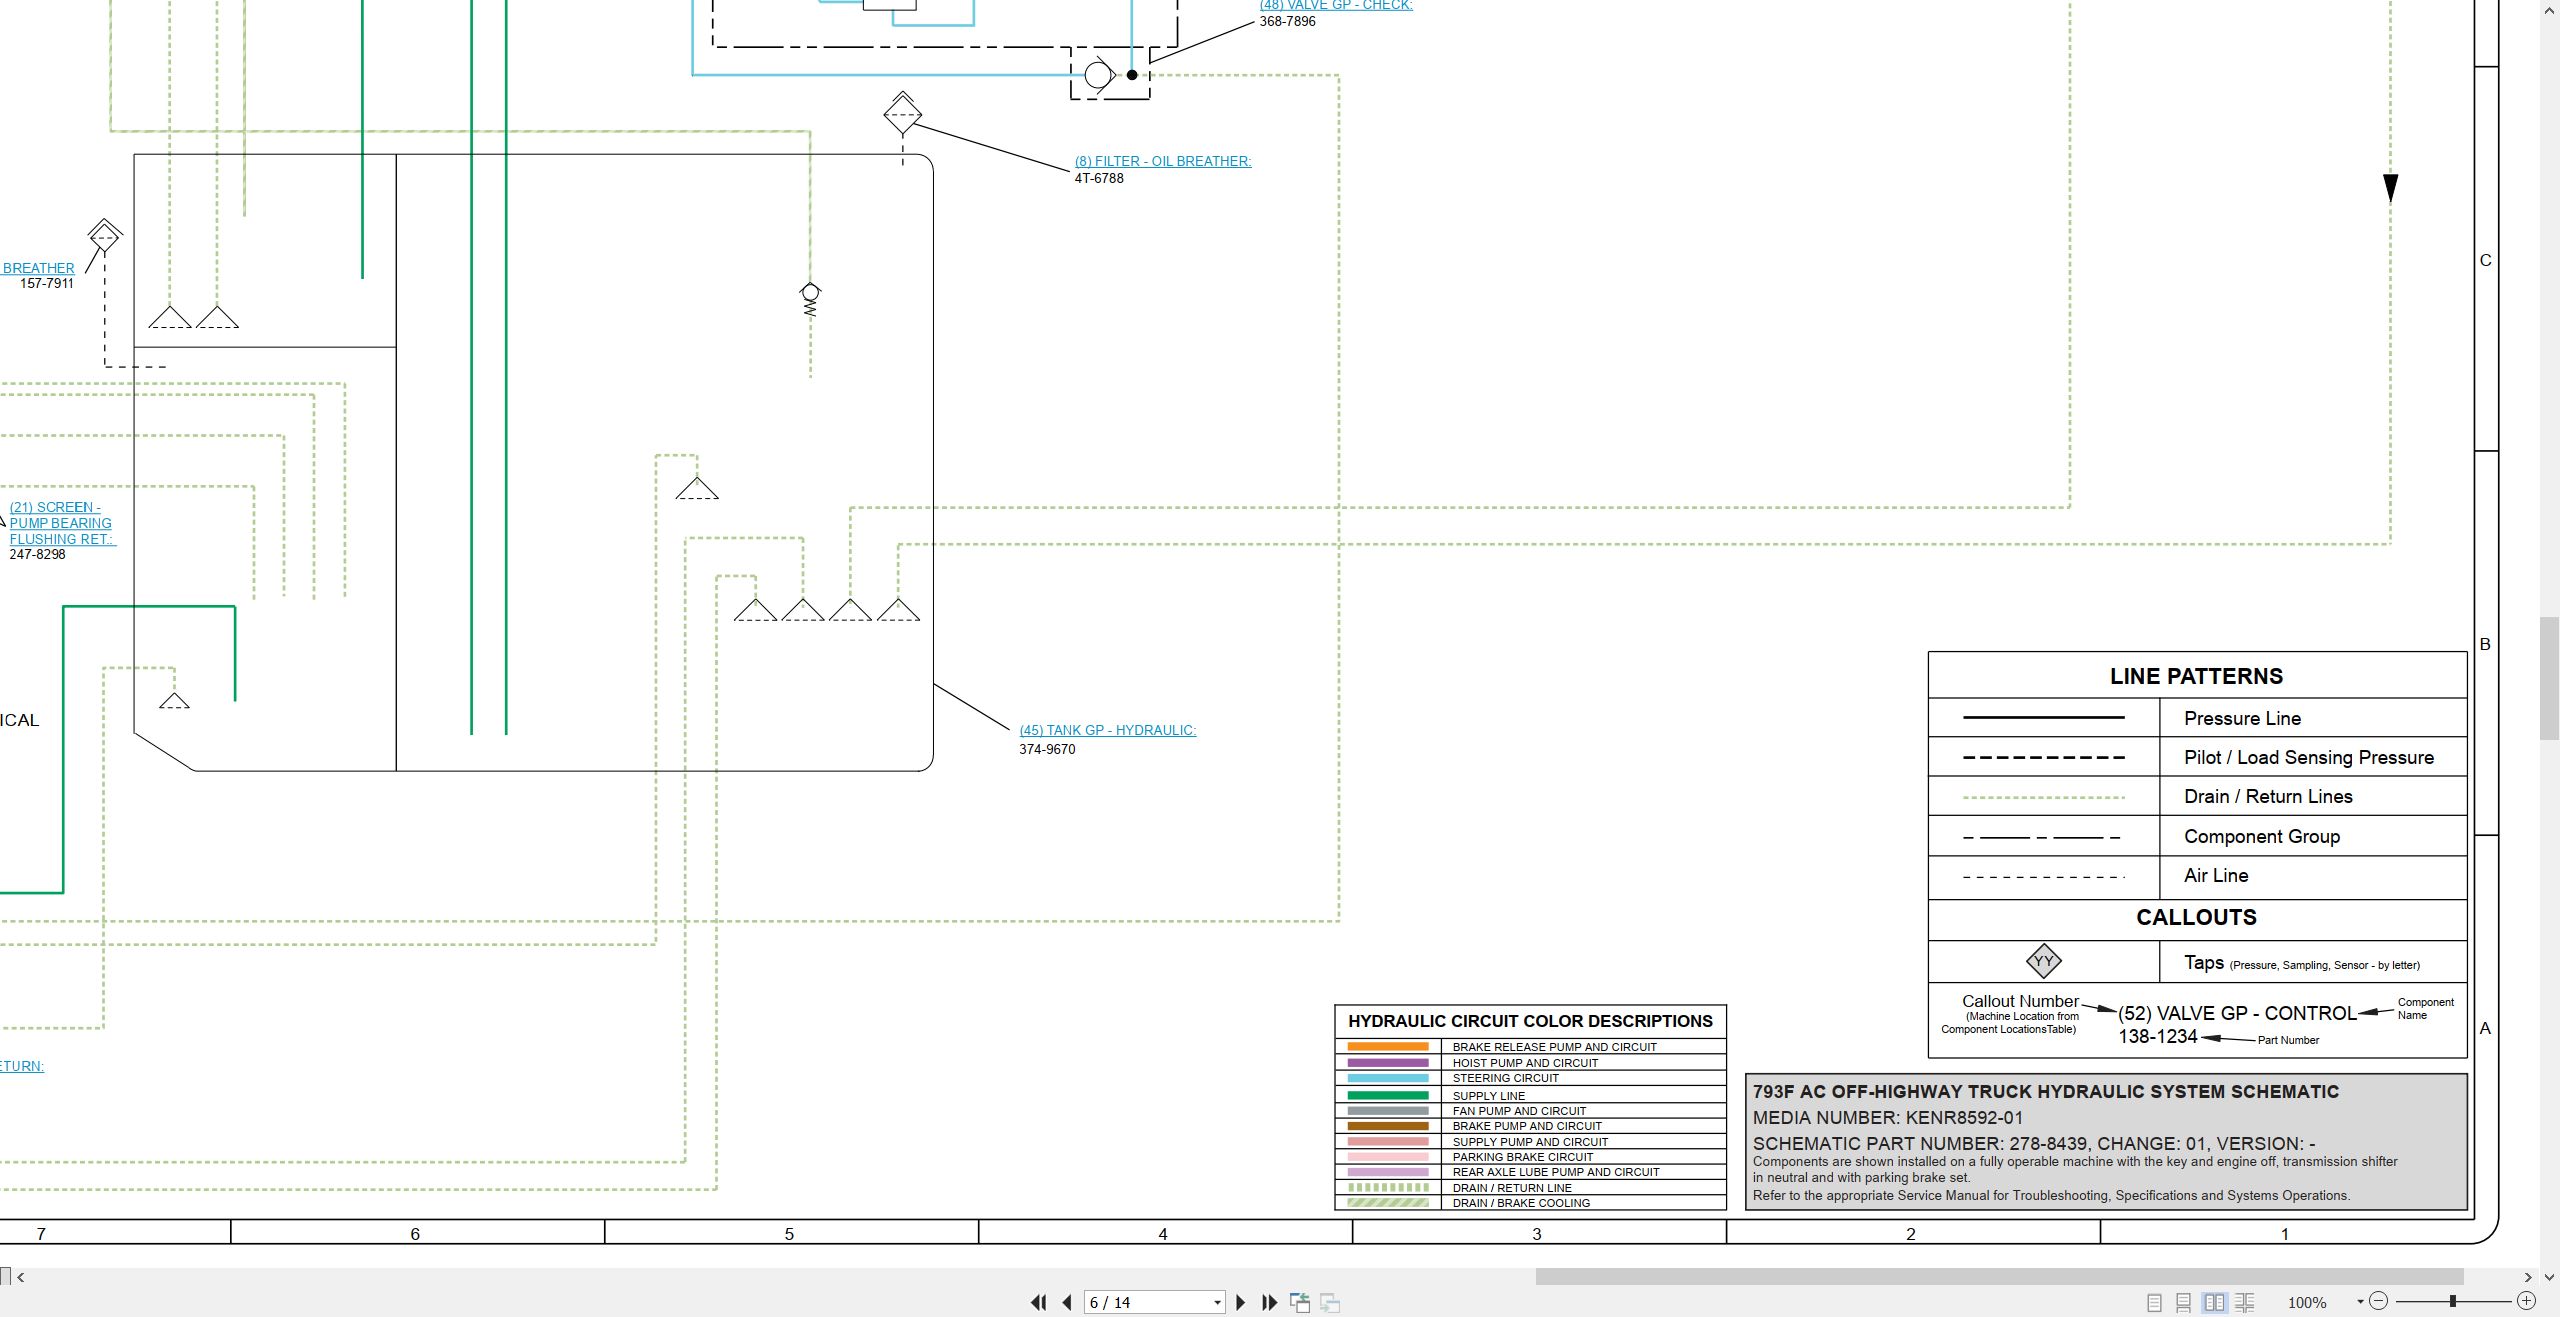Click the spring check valve symbol inside tank
The height and width of the screenshot is (1317, 2560).
pos(810,299)
